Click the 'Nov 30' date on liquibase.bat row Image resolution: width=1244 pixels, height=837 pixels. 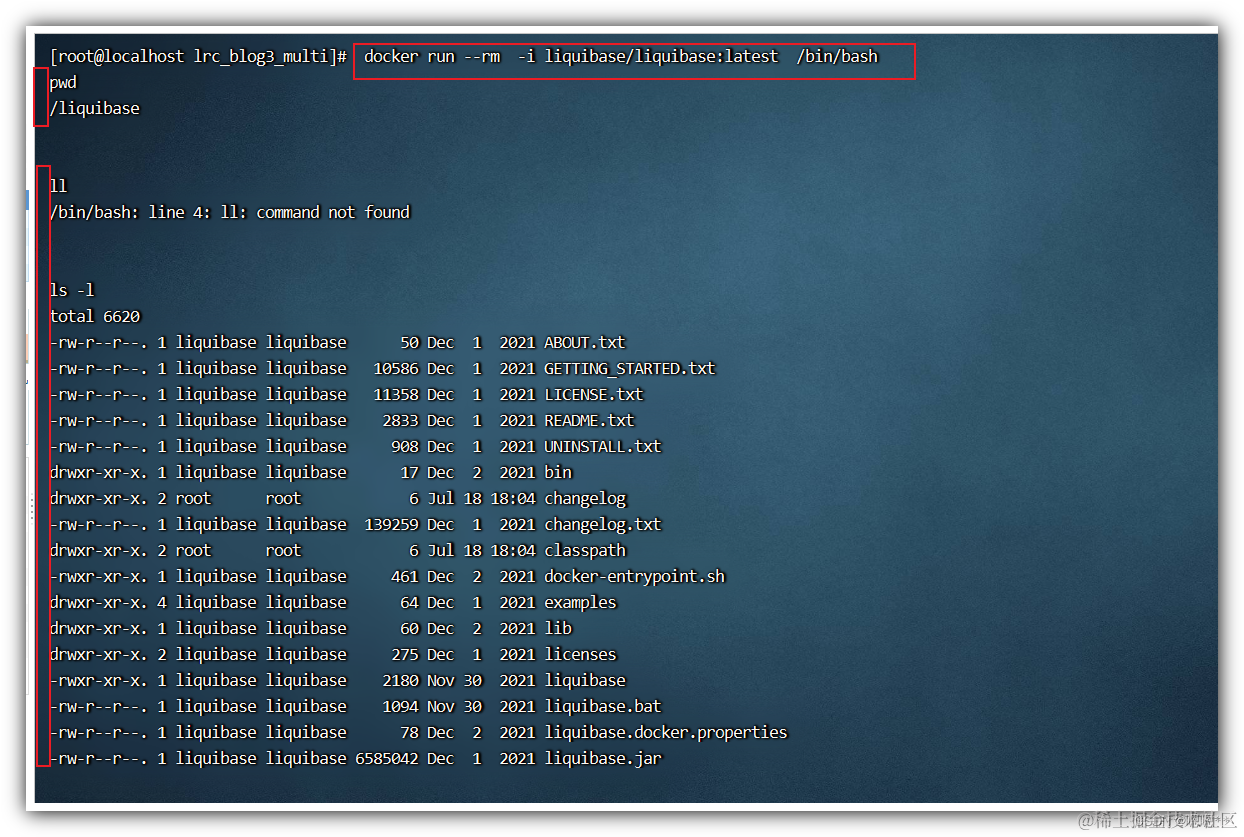click(454, 706)
